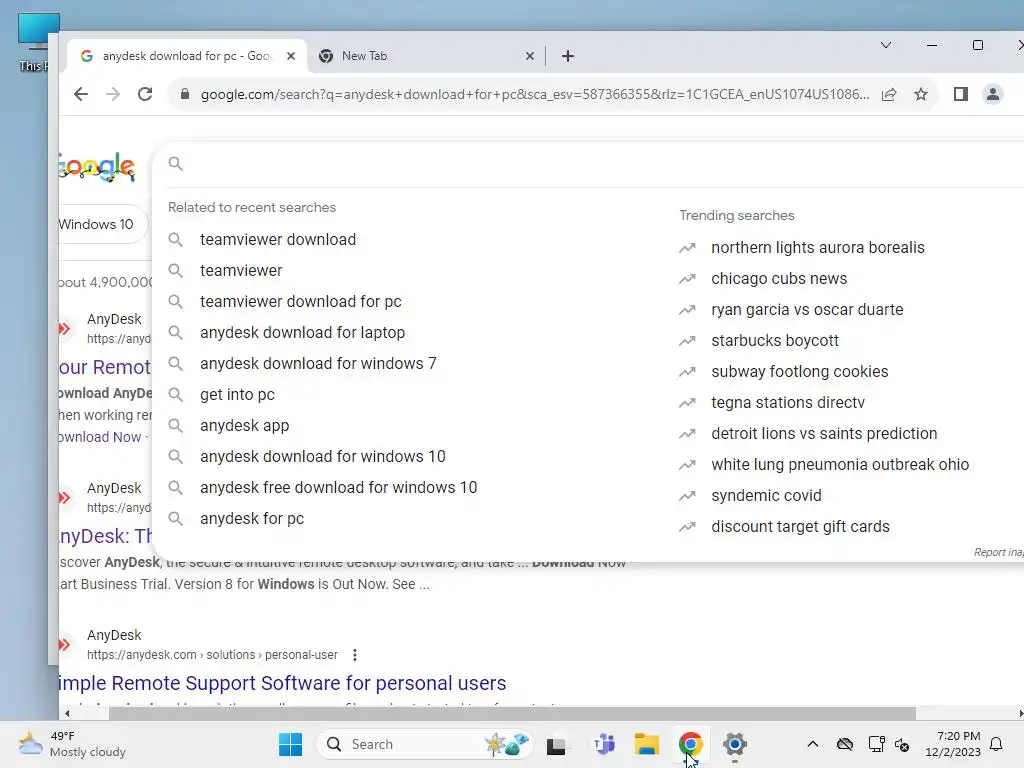Open File Explorer from taskbar

click(647, 744)
